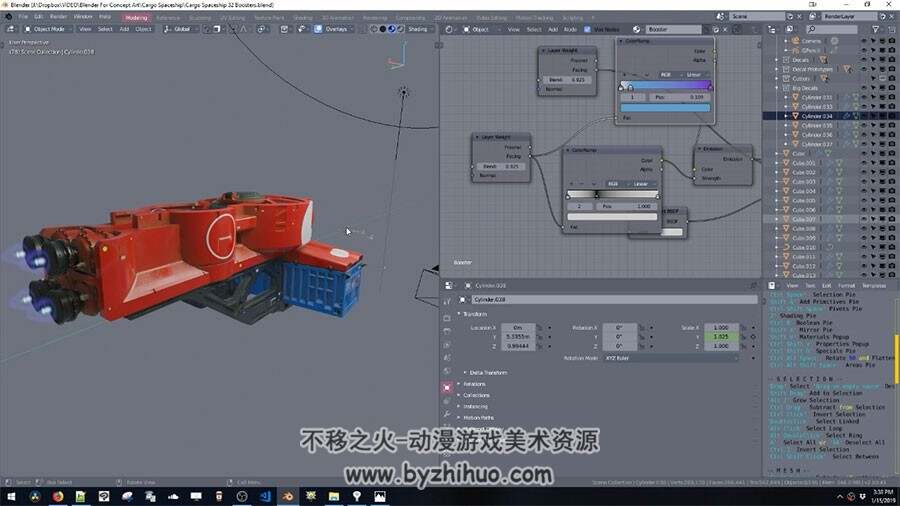900x506 pixels.
Task: Click the Windows Start button
Action: click(11, 496)
